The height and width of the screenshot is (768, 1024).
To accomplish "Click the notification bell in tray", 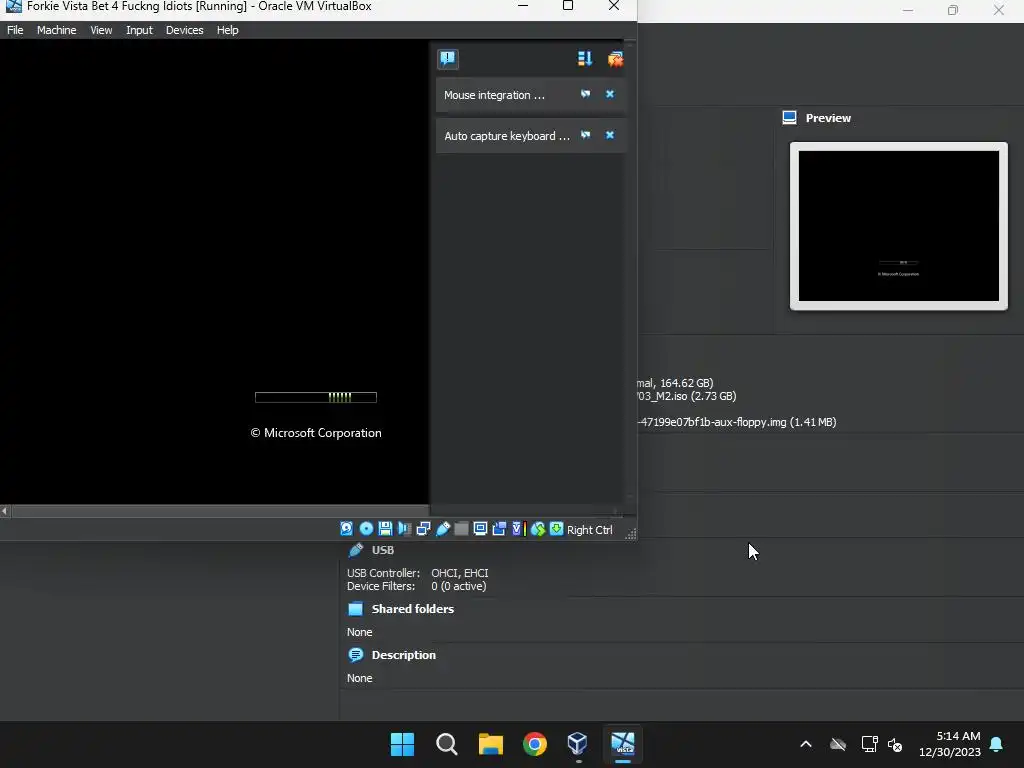I will 997,744.
